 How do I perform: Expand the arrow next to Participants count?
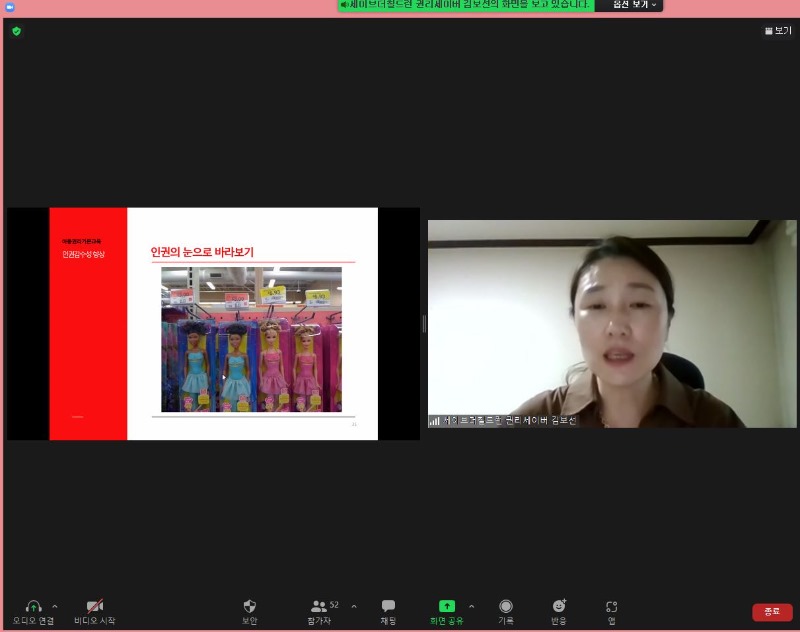[x=354, y=606]
